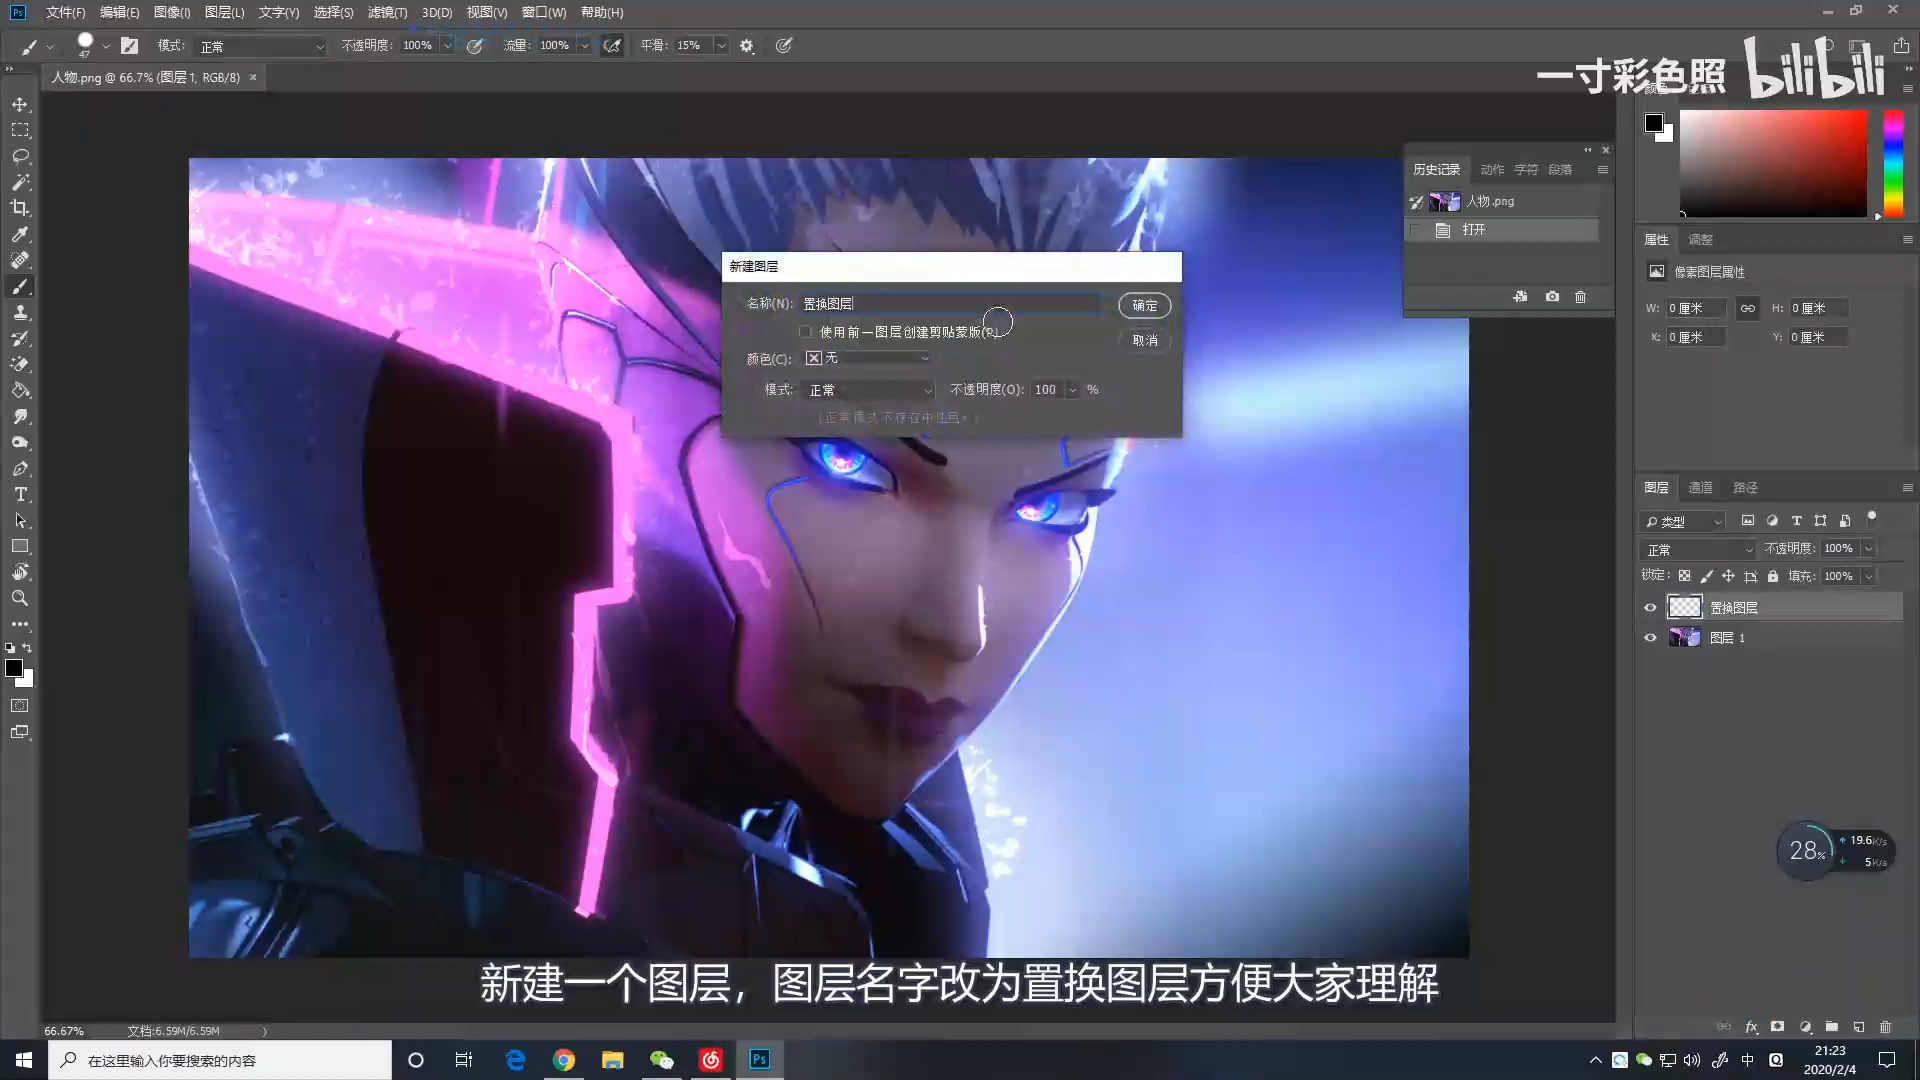The image size is (1920, 1080).
Task: Open Quick Mask mode icon
Action: pos(20,706)
